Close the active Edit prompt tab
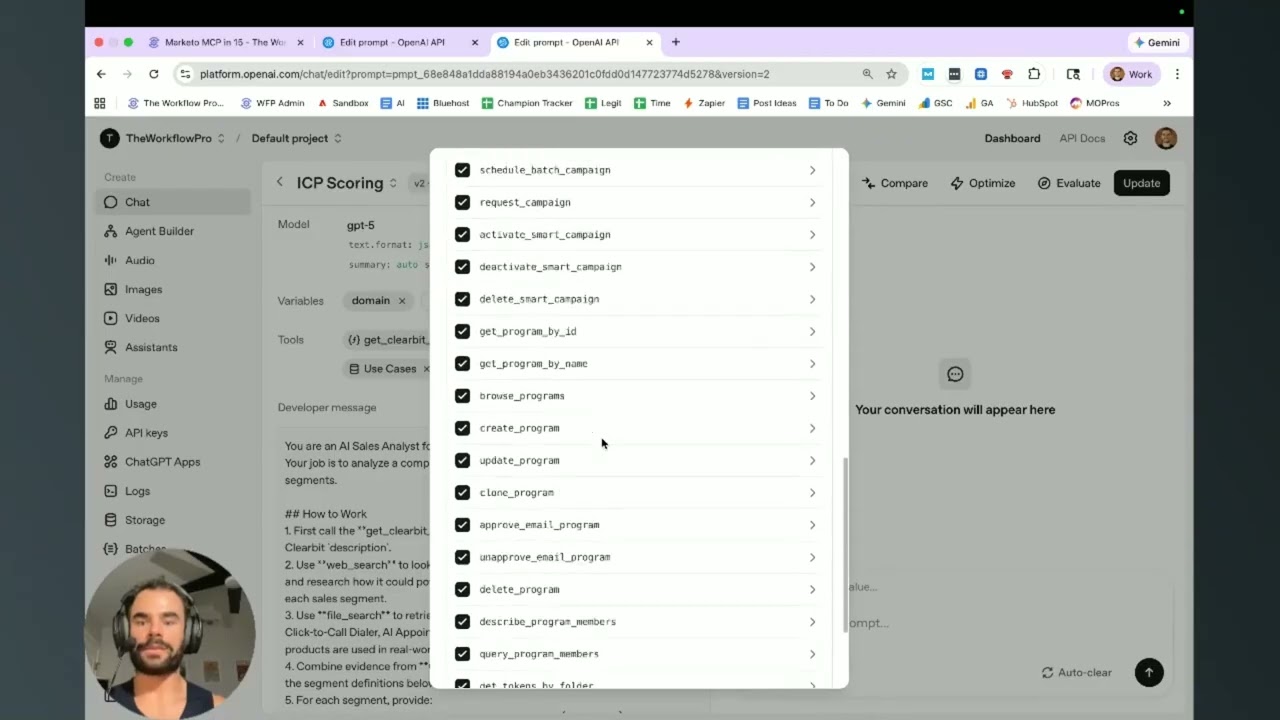The image size is (1280, 720). [649, 42]
